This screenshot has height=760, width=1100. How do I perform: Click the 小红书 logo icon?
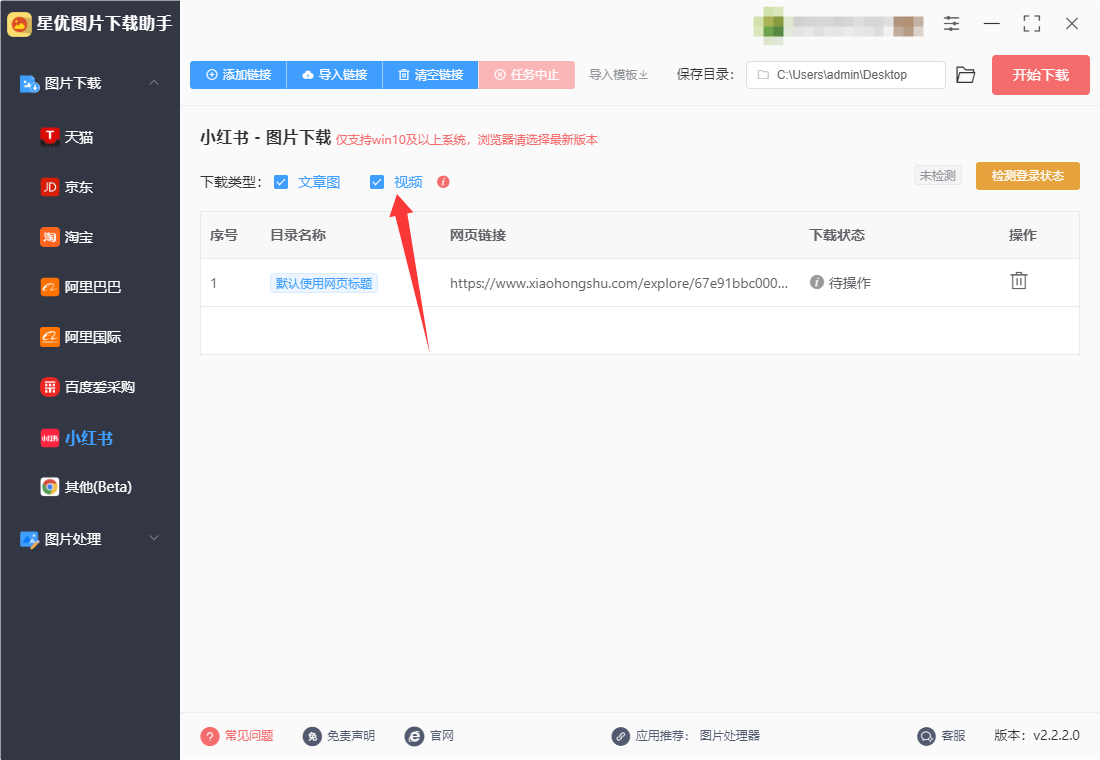[x=49, y=438]
